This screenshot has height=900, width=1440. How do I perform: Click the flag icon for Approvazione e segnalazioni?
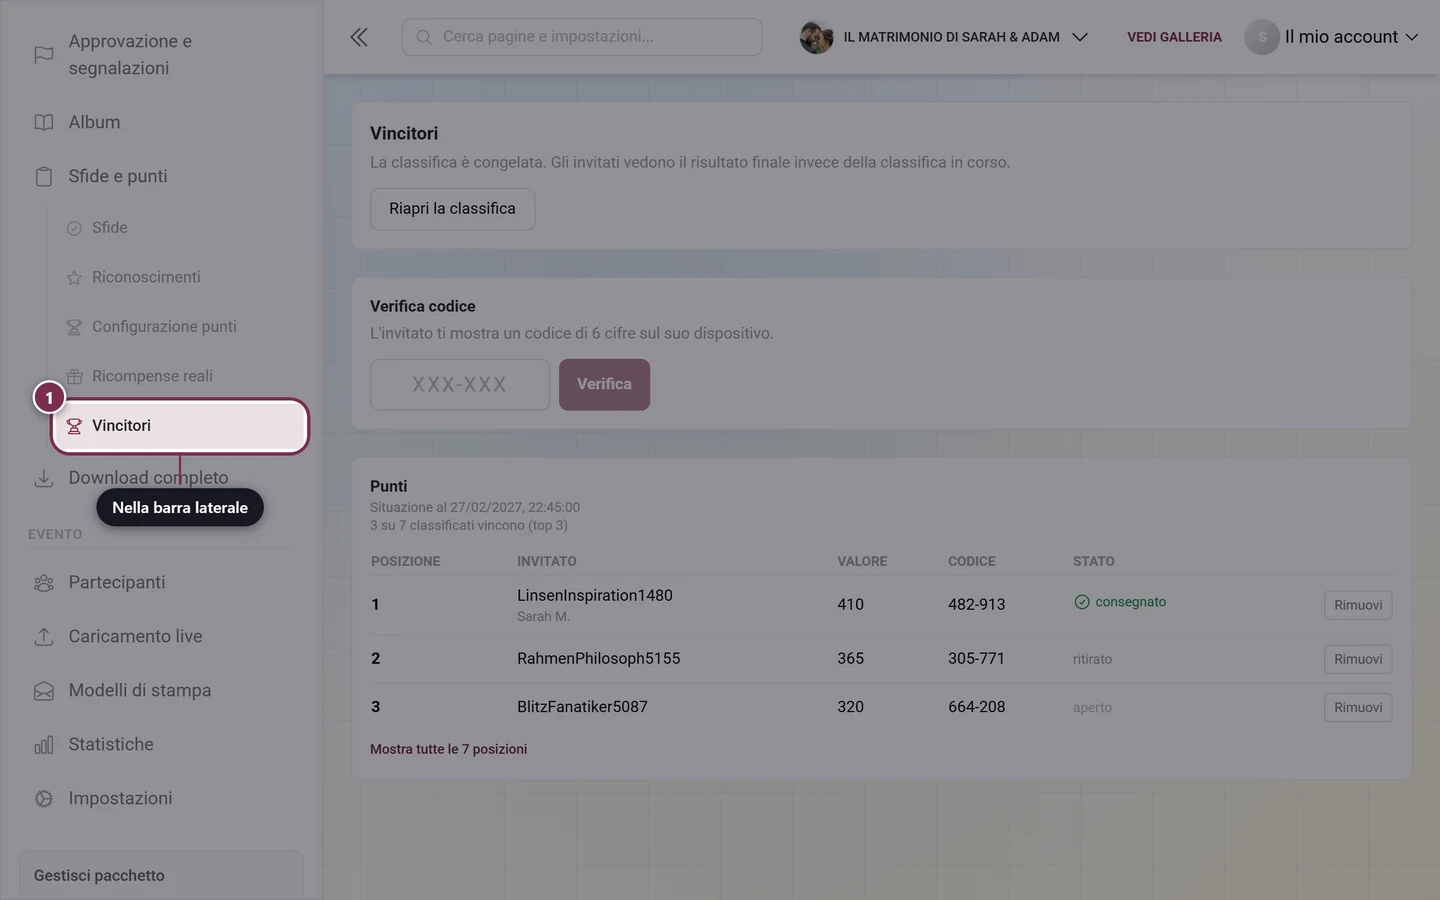coord(44,54)
